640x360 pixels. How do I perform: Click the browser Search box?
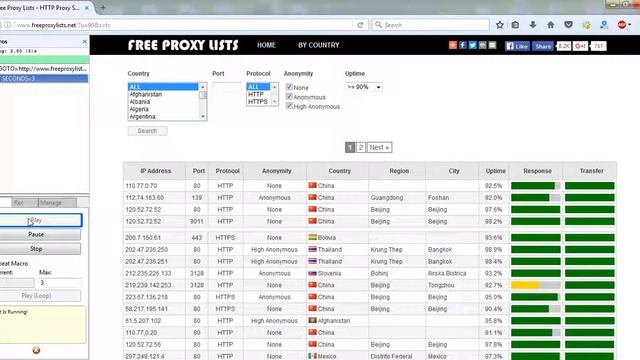point(431,25)
